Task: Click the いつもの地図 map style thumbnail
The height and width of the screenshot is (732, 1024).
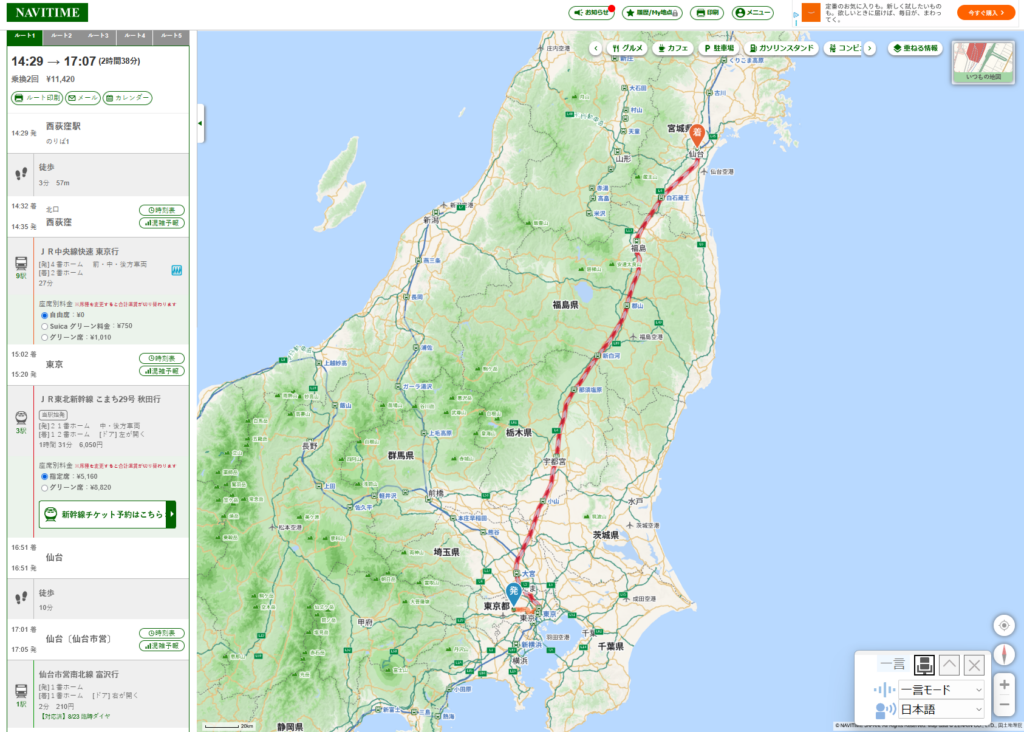Action: click(982, 62)
